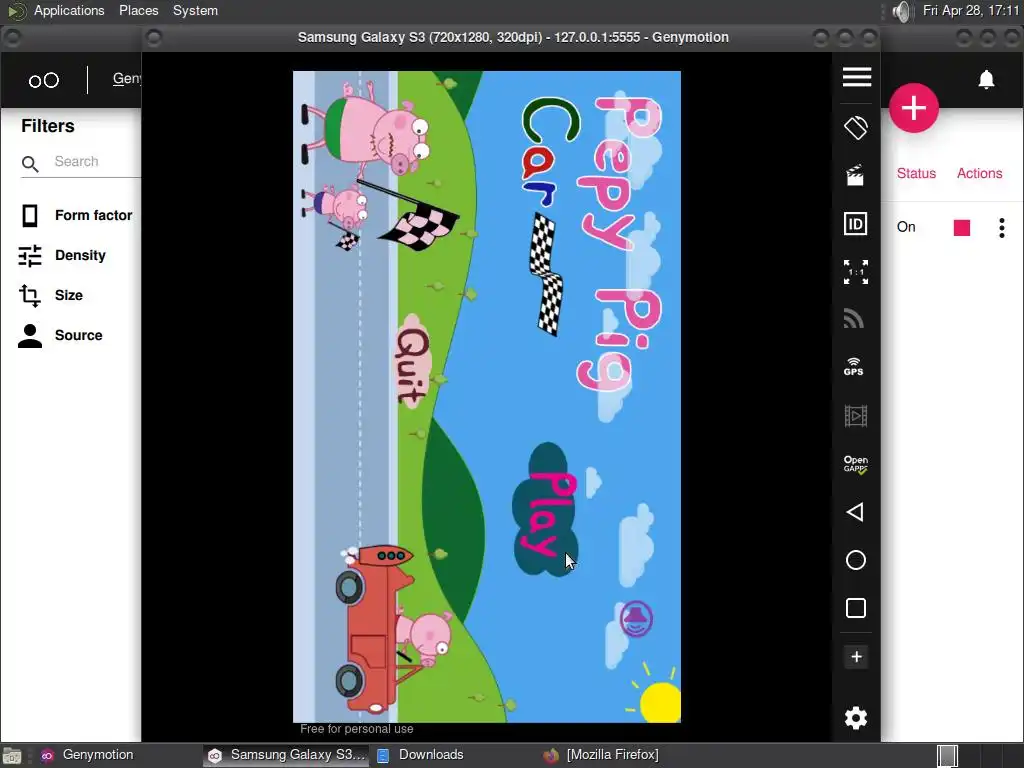Open the System menu
The width and height of the screenshot is (1024, 768).
click(x=195, y=10)
